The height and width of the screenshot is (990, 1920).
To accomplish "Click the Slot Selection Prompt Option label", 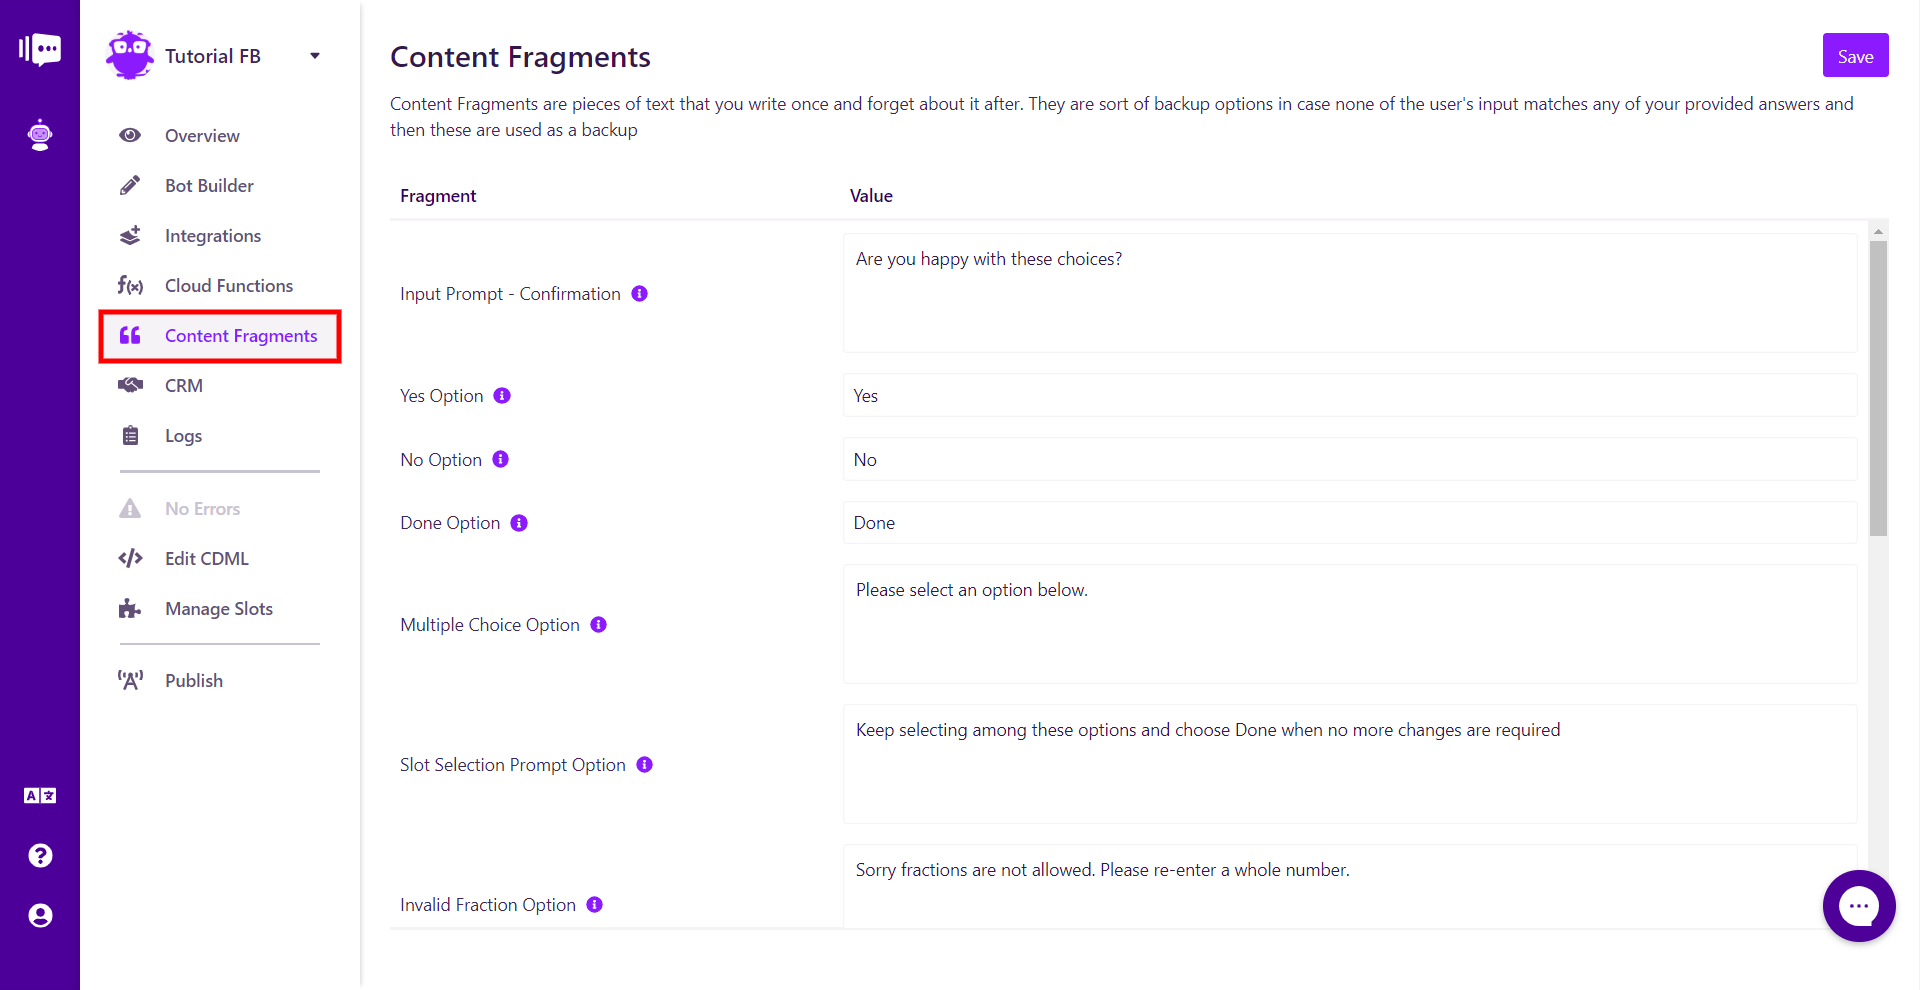I will point(513,764).
